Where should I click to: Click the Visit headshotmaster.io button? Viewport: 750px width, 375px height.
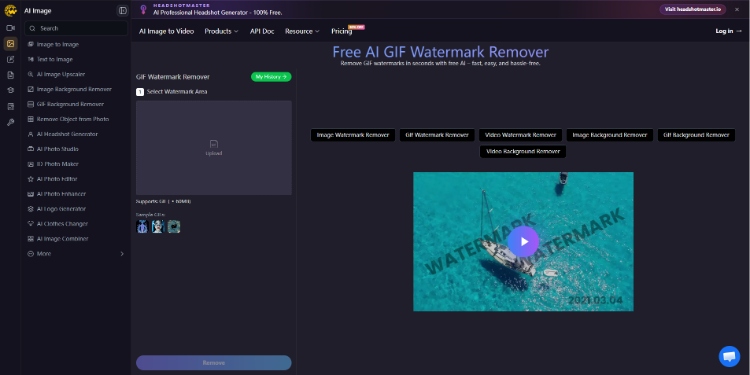(693, 10)
